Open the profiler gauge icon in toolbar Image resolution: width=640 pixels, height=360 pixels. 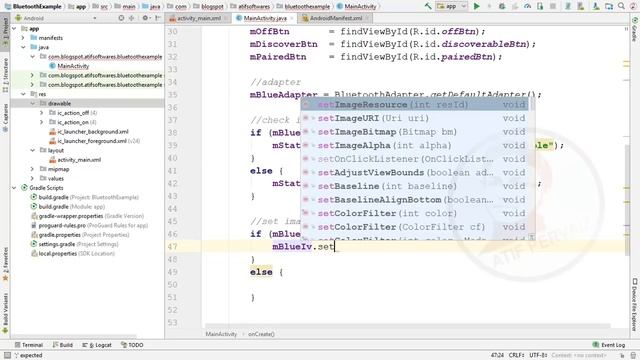pos(527,6)
